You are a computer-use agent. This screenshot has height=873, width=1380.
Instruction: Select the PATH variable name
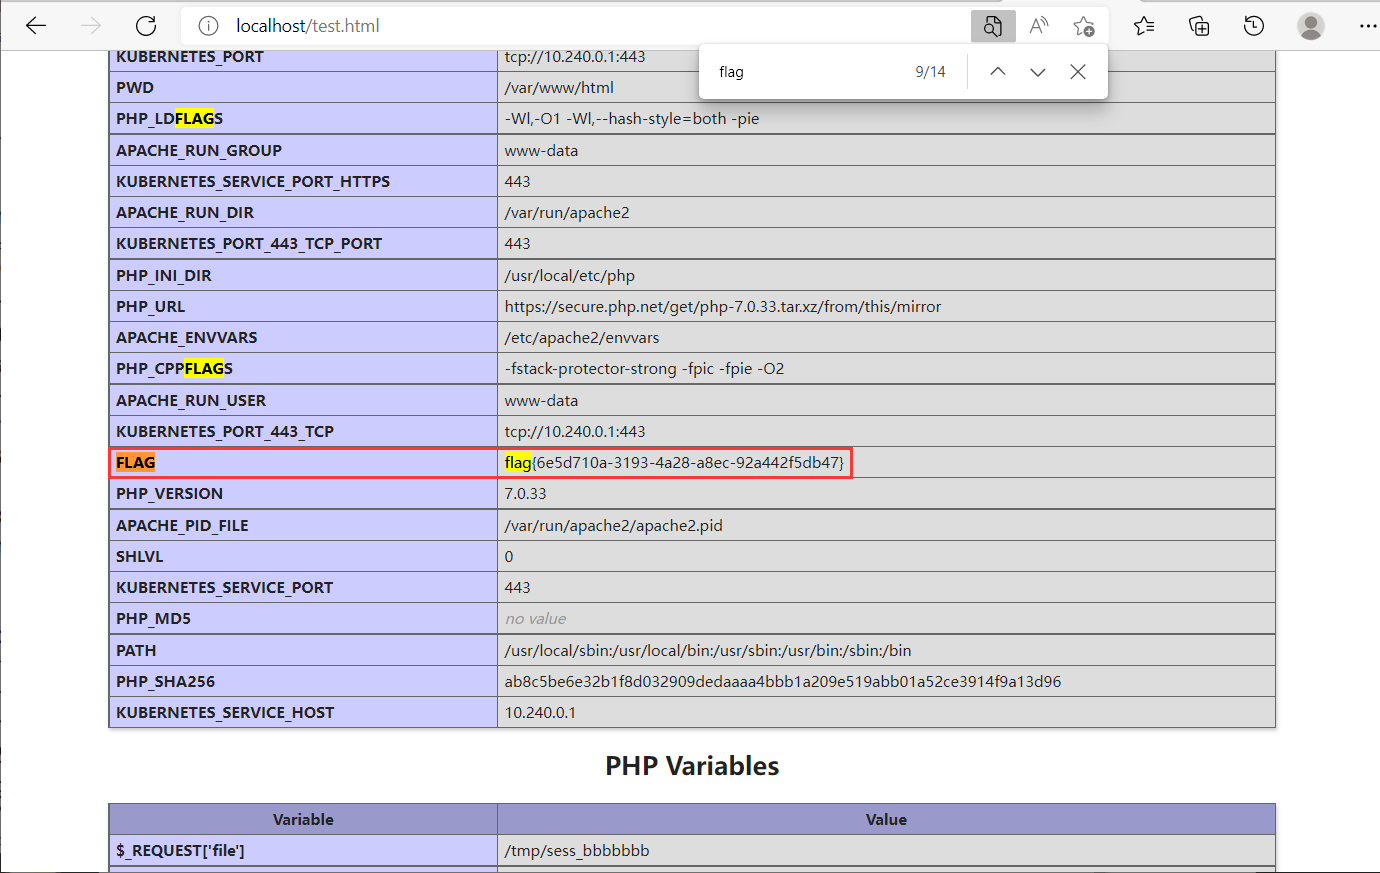(136, 651)
